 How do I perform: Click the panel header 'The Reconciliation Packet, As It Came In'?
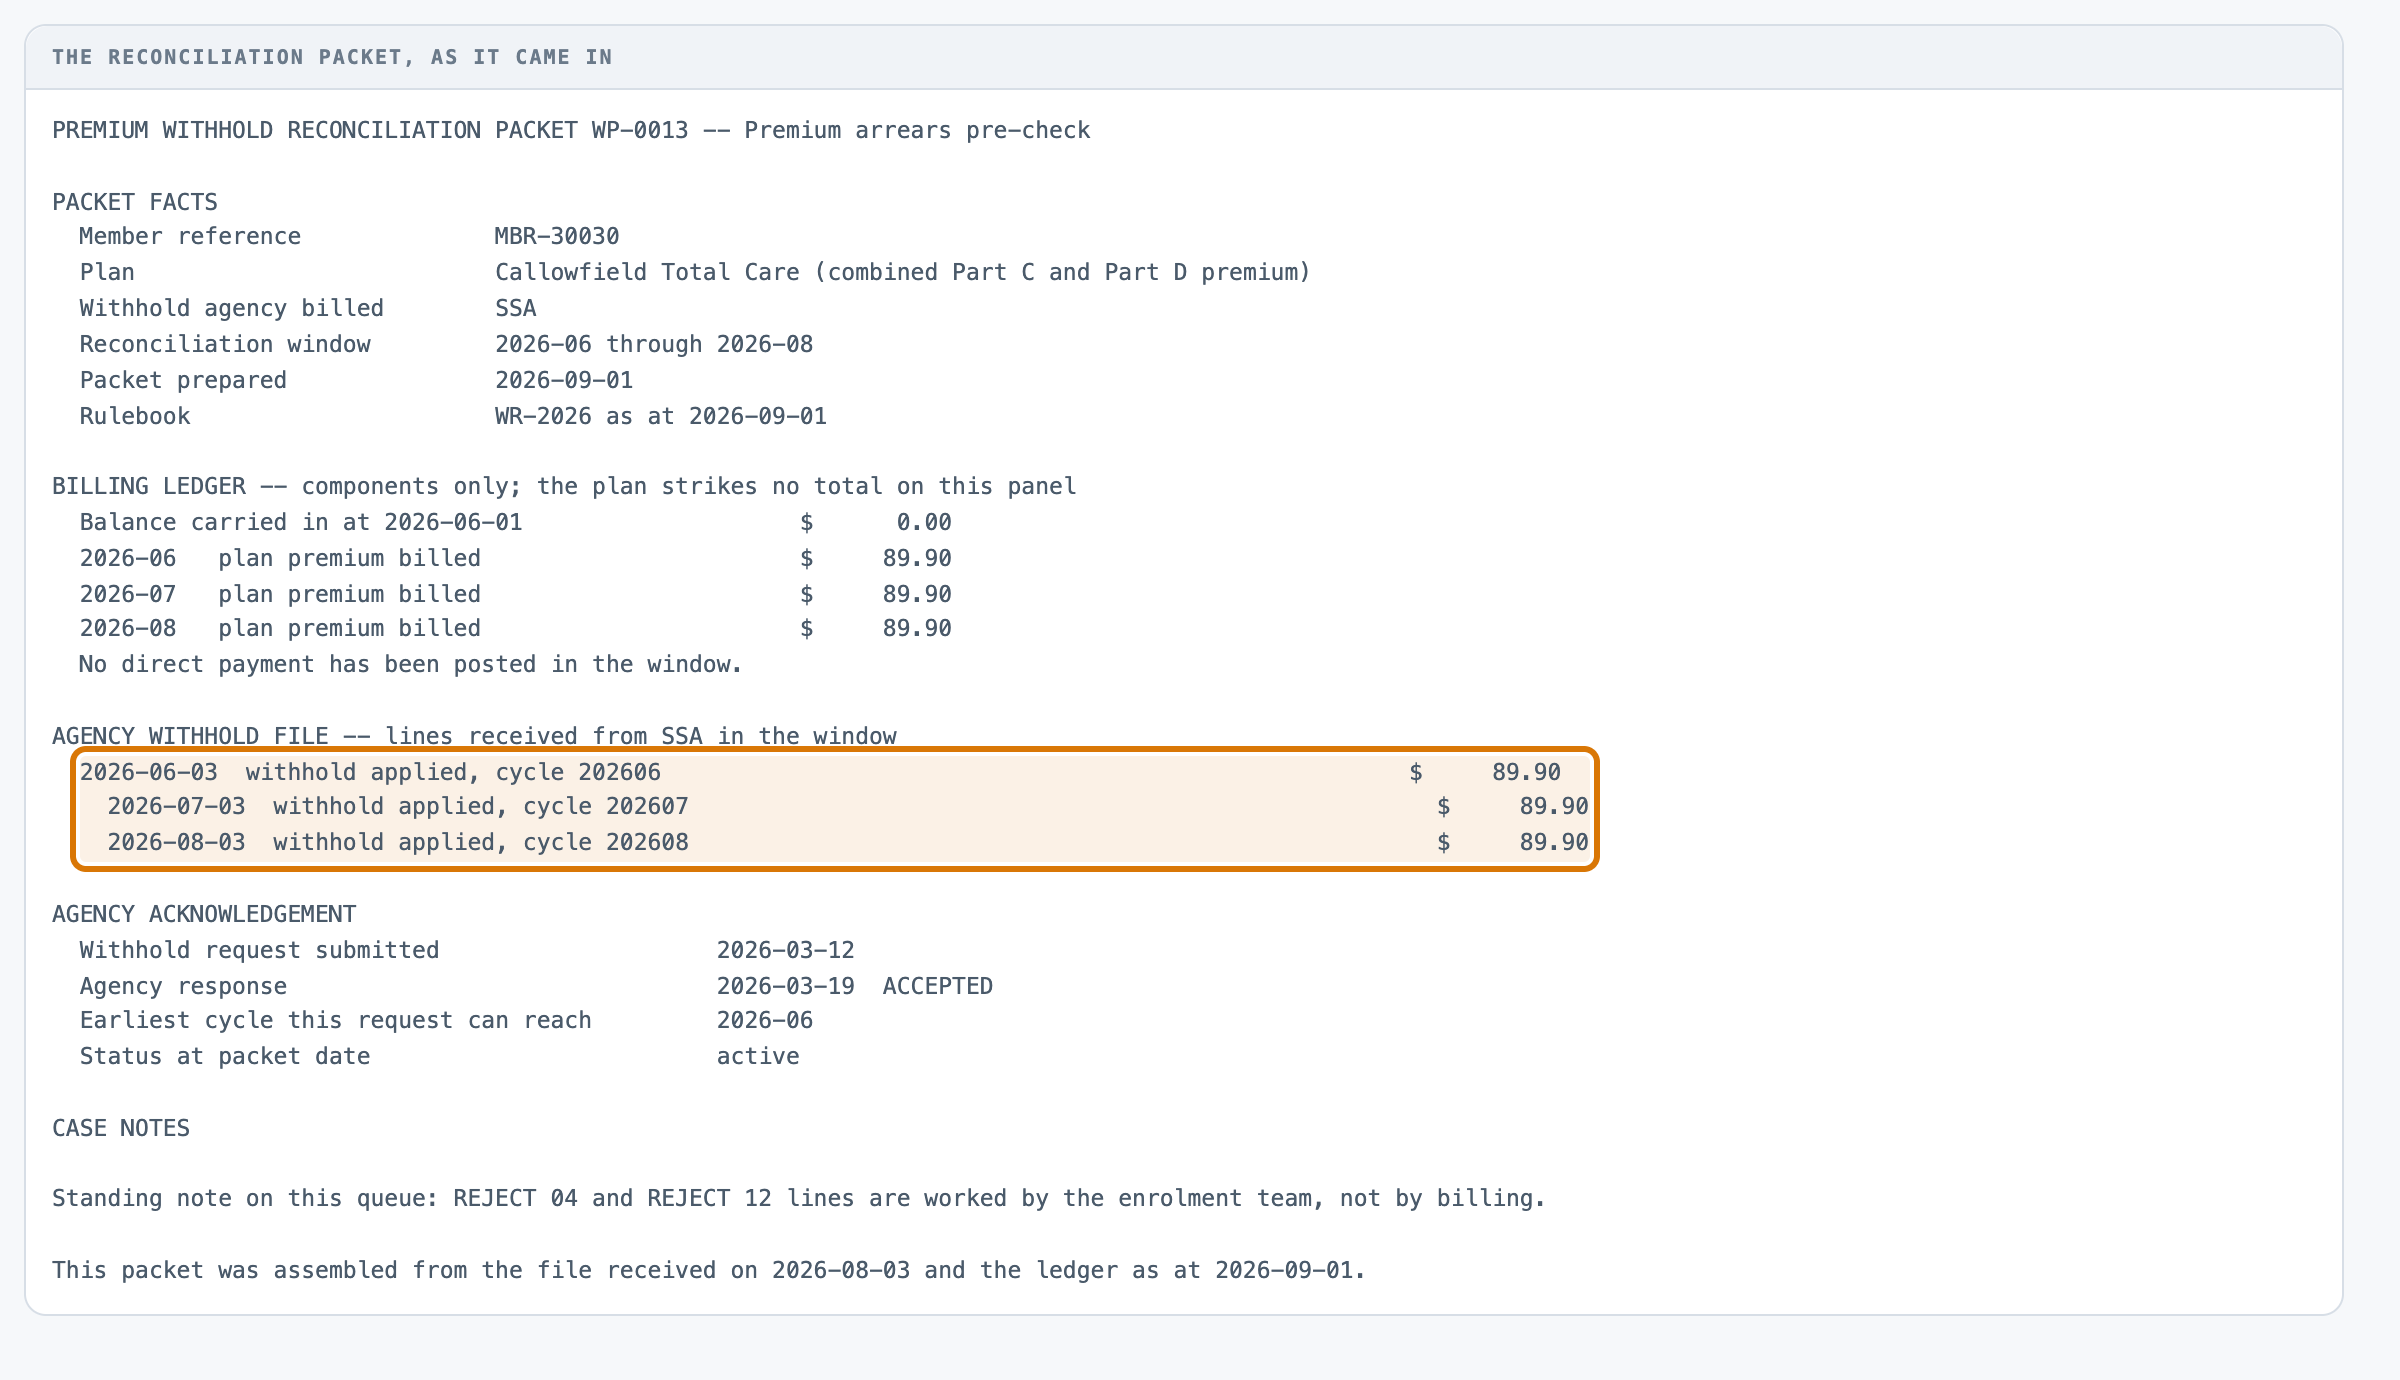332,57
